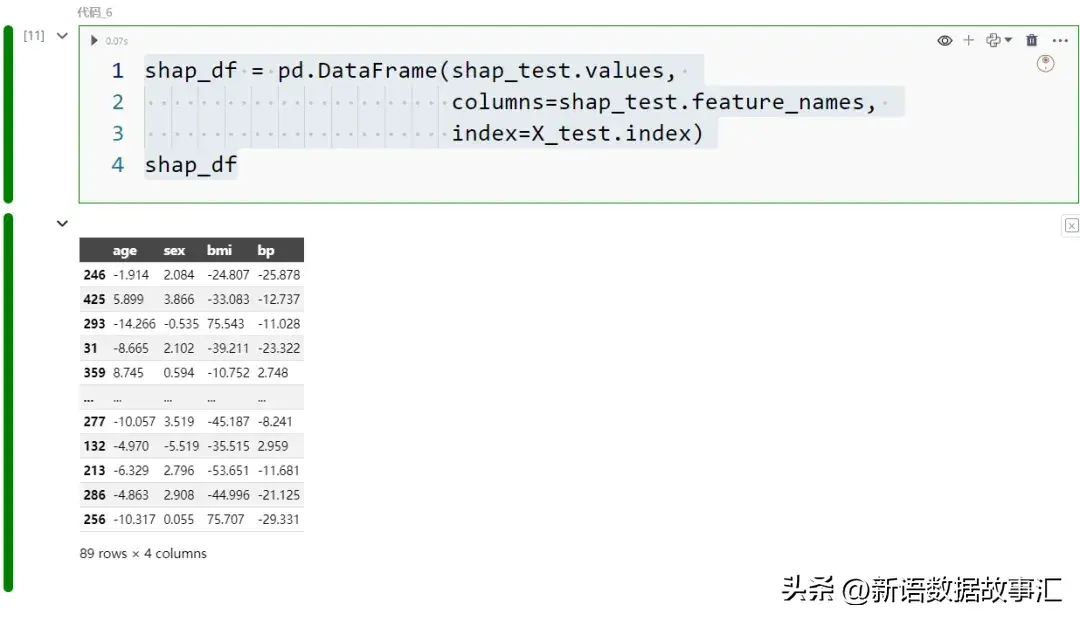Place cursor on code line 4 'shap_df'

pyautogui.click(x=191, y=165)
